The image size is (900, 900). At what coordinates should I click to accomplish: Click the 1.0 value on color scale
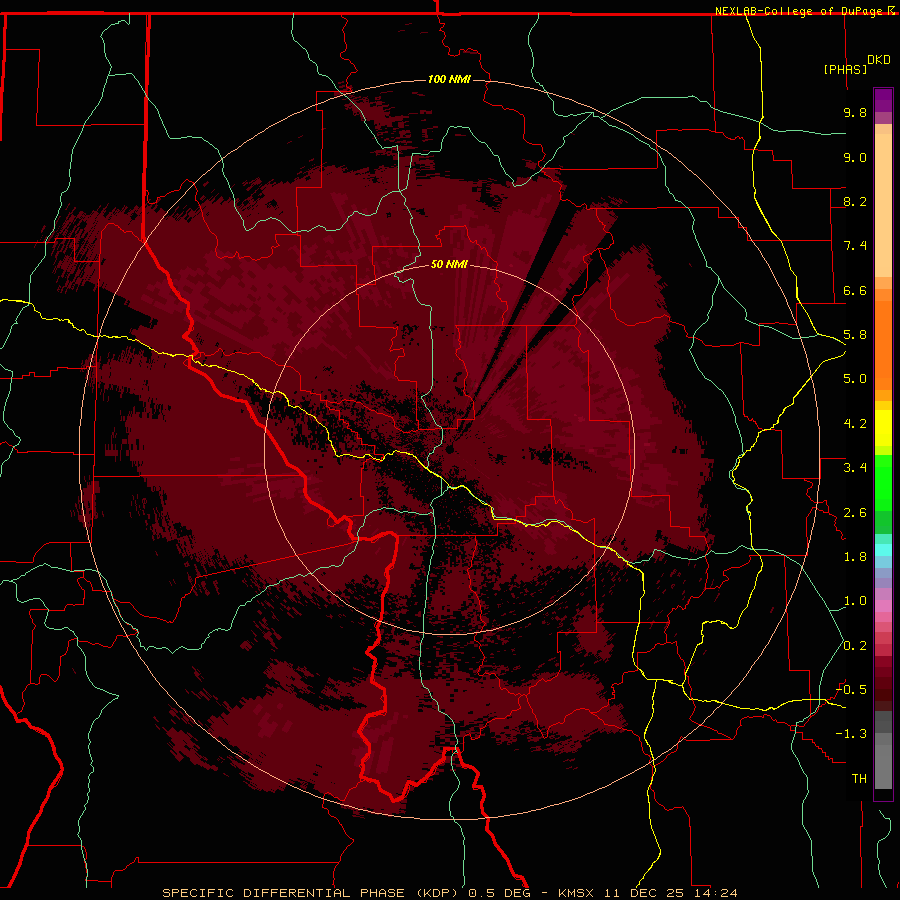tap(855, 601)
